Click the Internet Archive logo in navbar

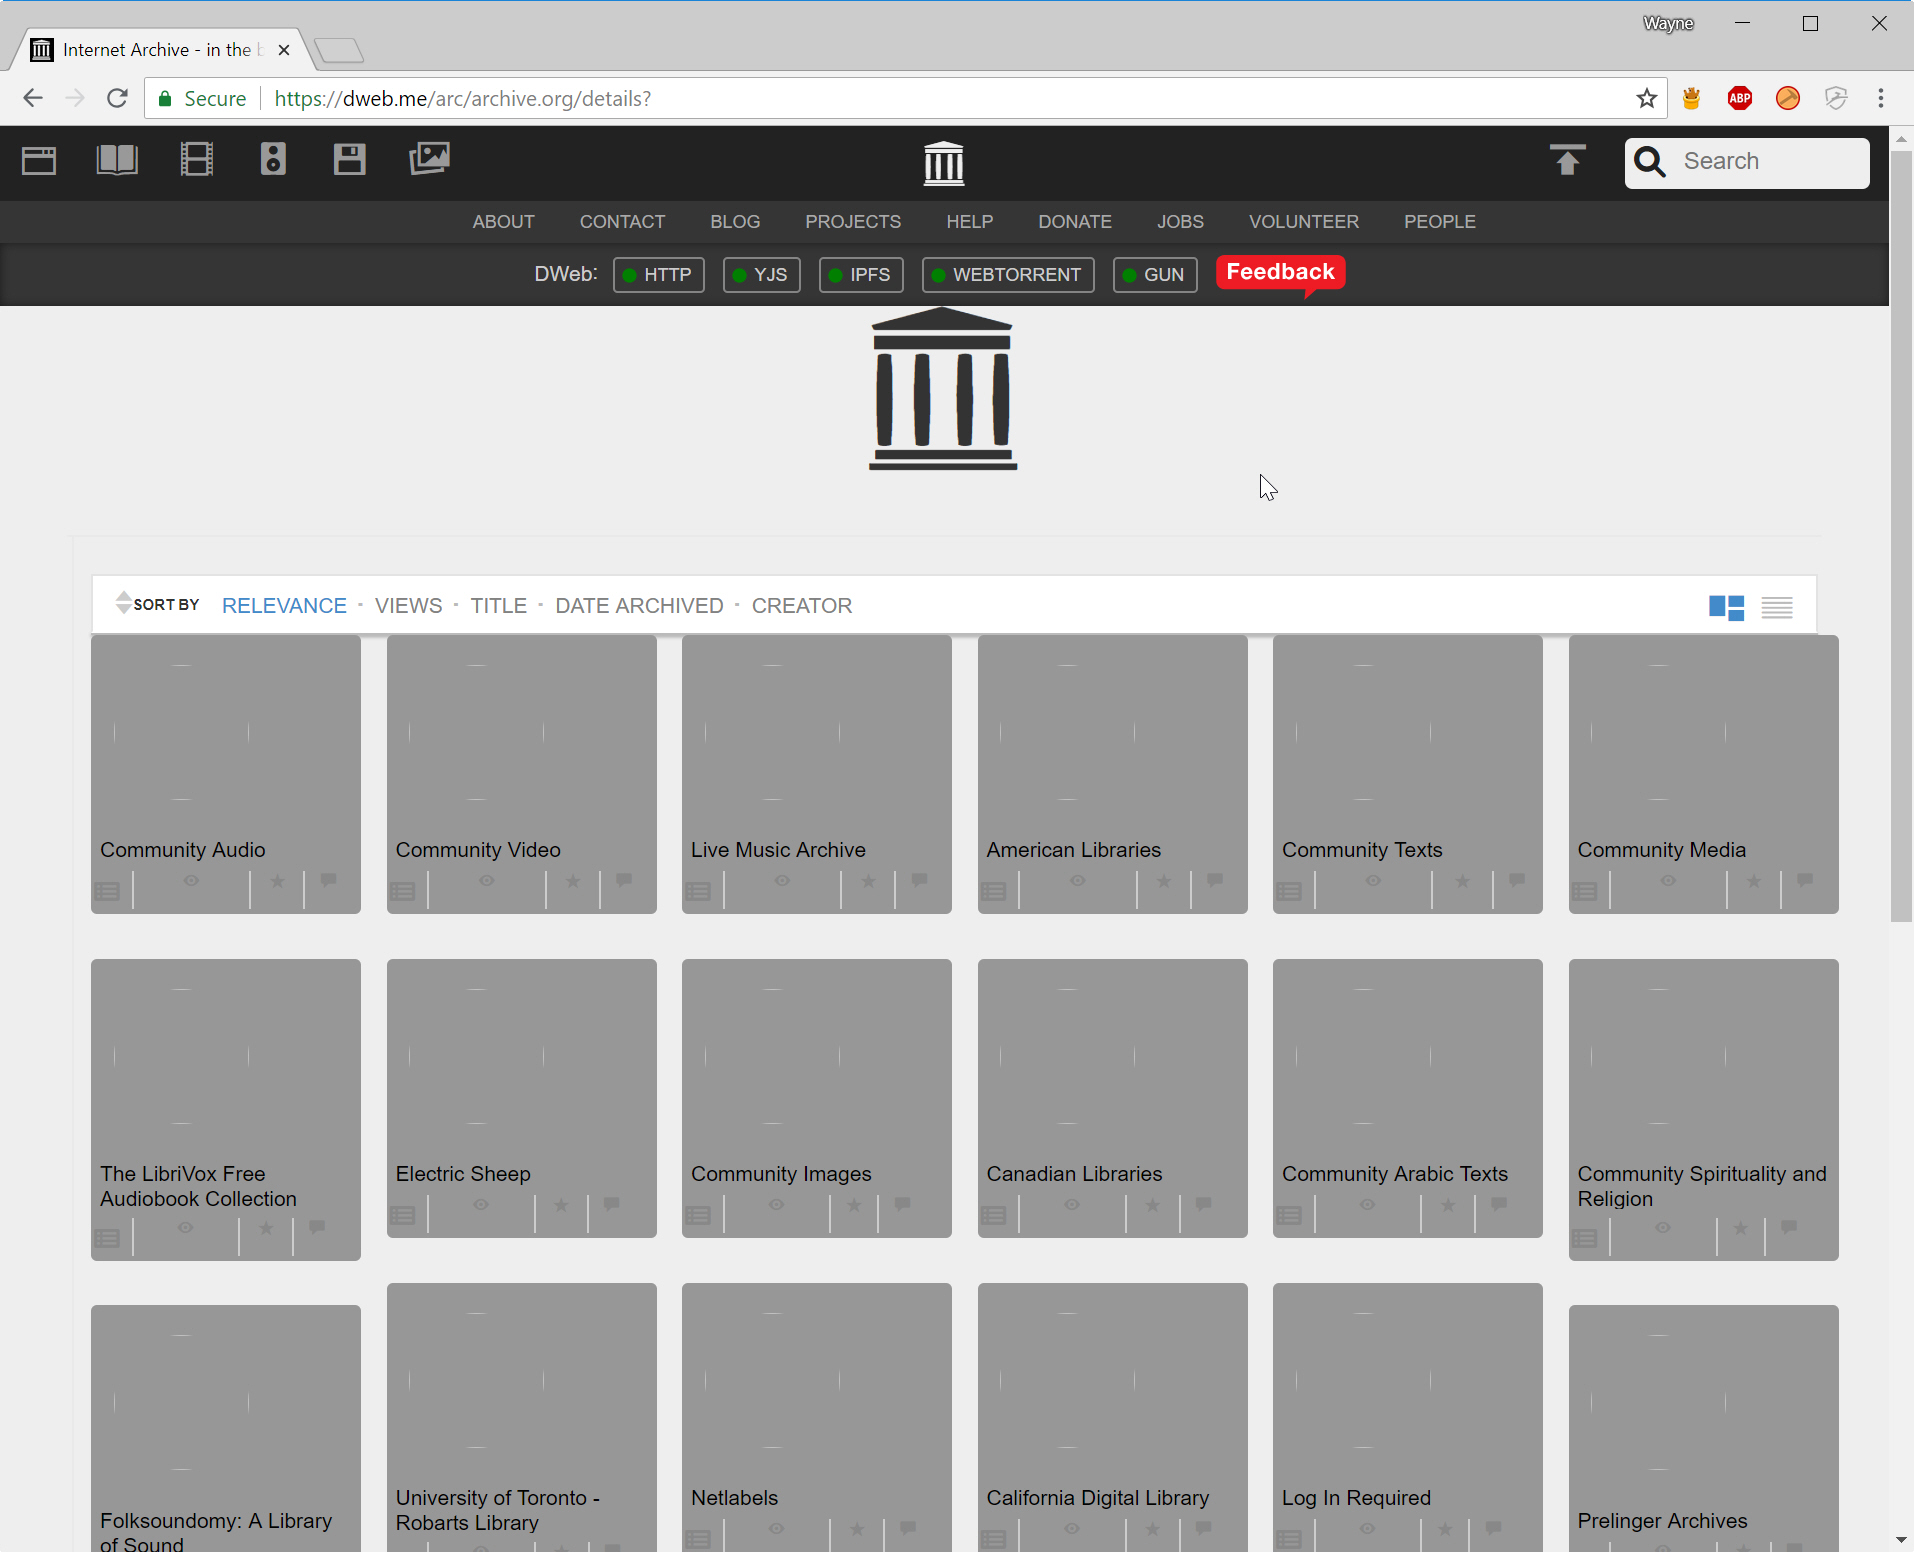coord(943,163)
